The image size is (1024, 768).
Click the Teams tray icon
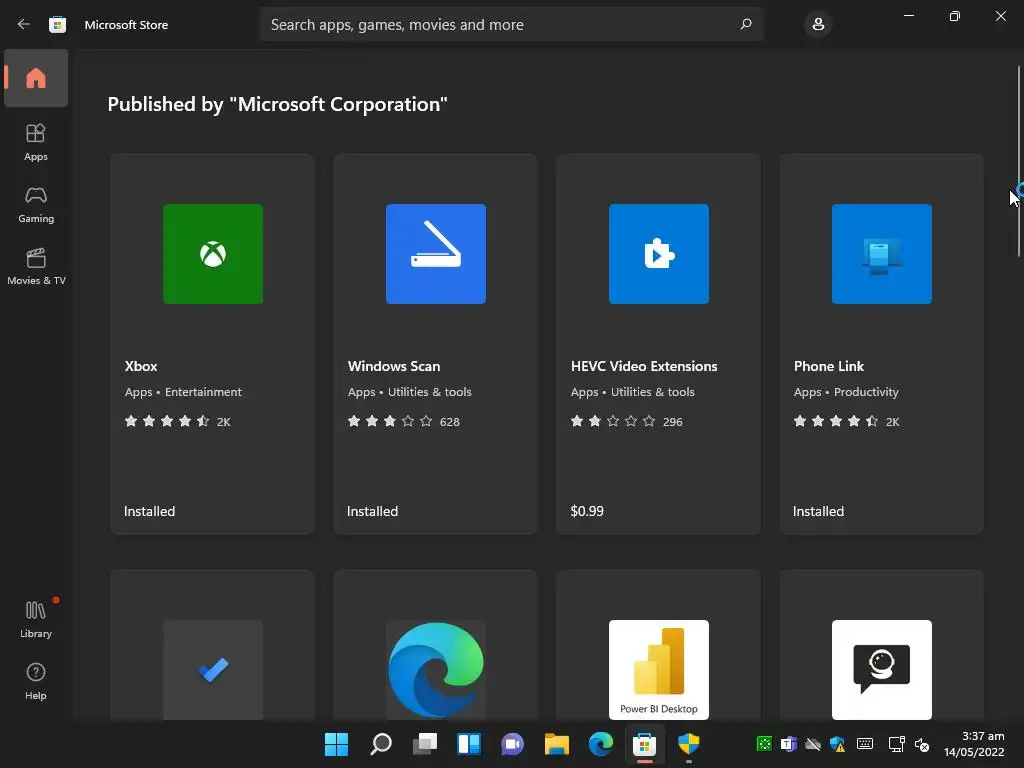[x=788, y=743]
